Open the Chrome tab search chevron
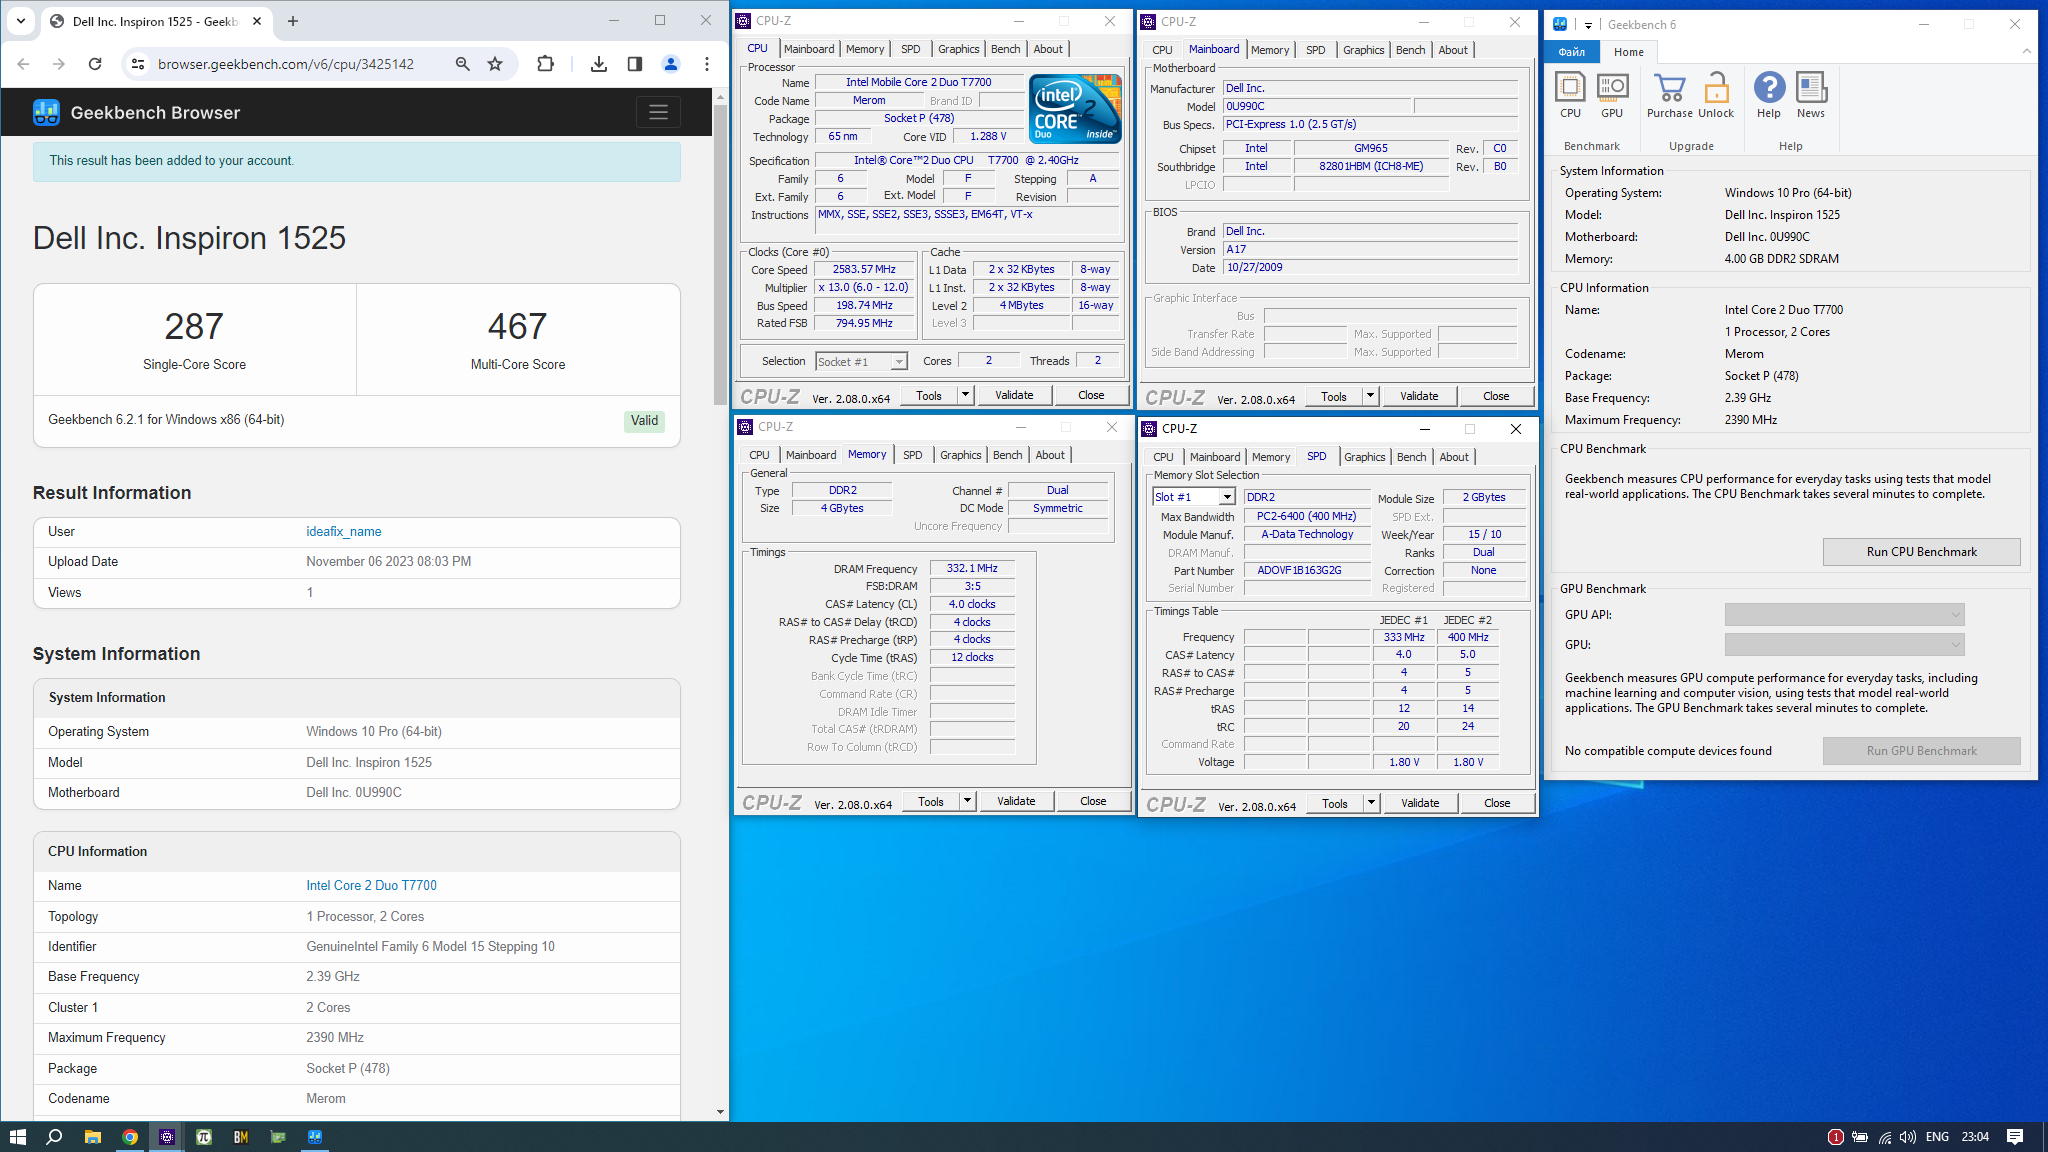This screenshot has height=1152, width=2048. pos(21,21)
